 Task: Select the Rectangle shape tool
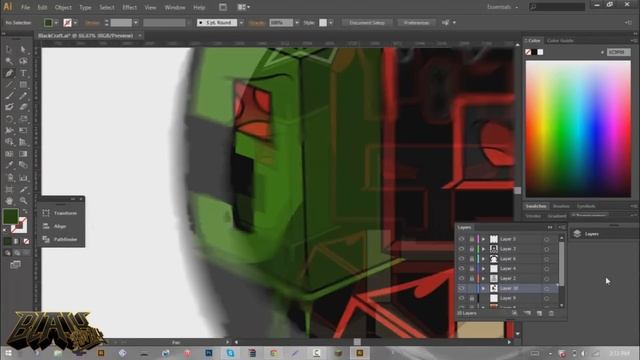[23, 84]
